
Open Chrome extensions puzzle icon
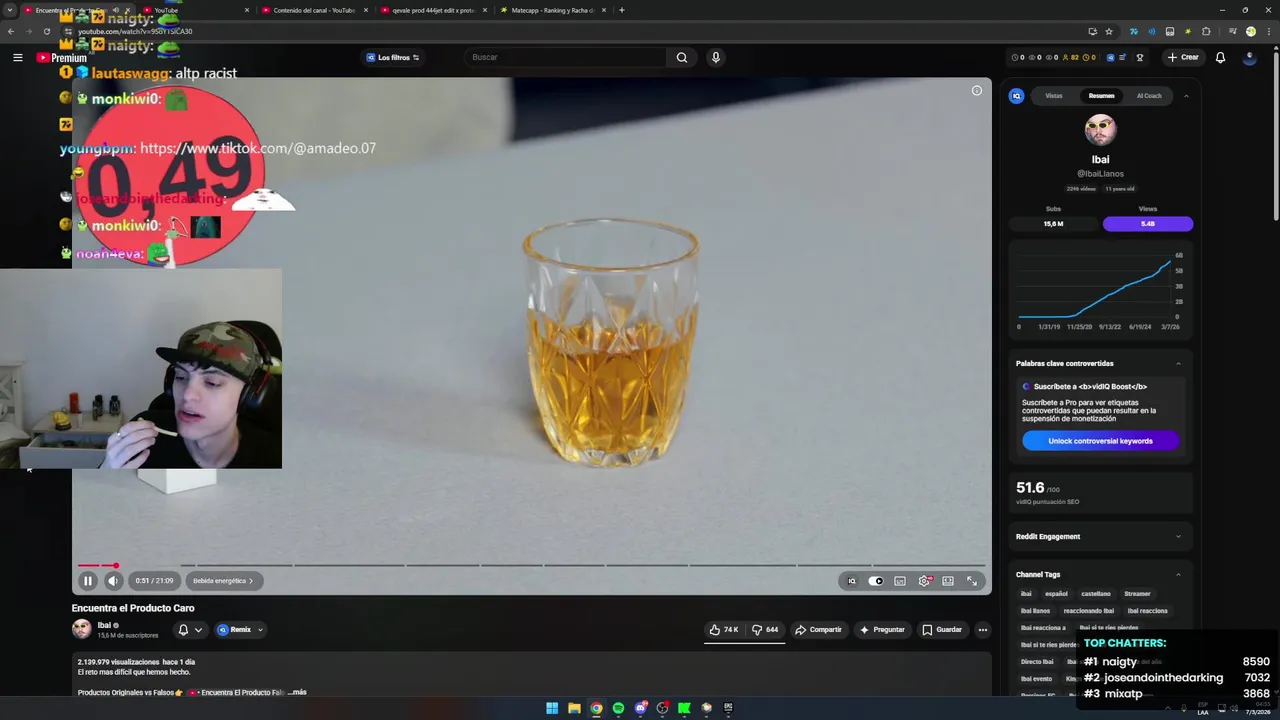point(1206,31)
